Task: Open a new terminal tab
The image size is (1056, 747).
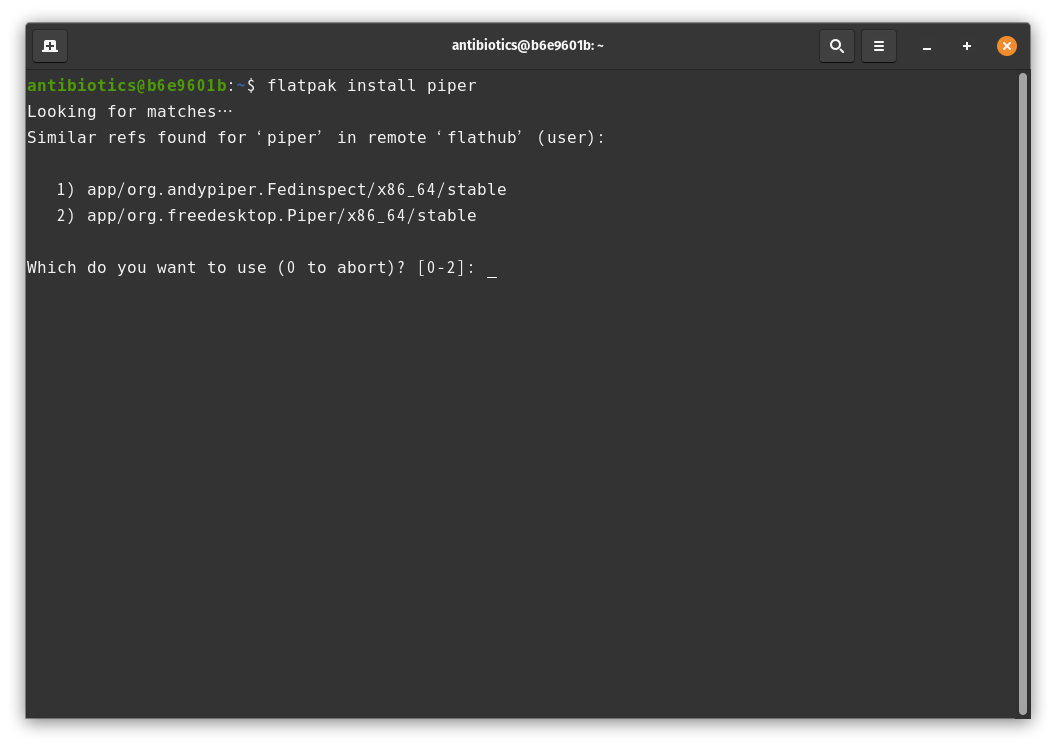Action: [x=50, y=46]
